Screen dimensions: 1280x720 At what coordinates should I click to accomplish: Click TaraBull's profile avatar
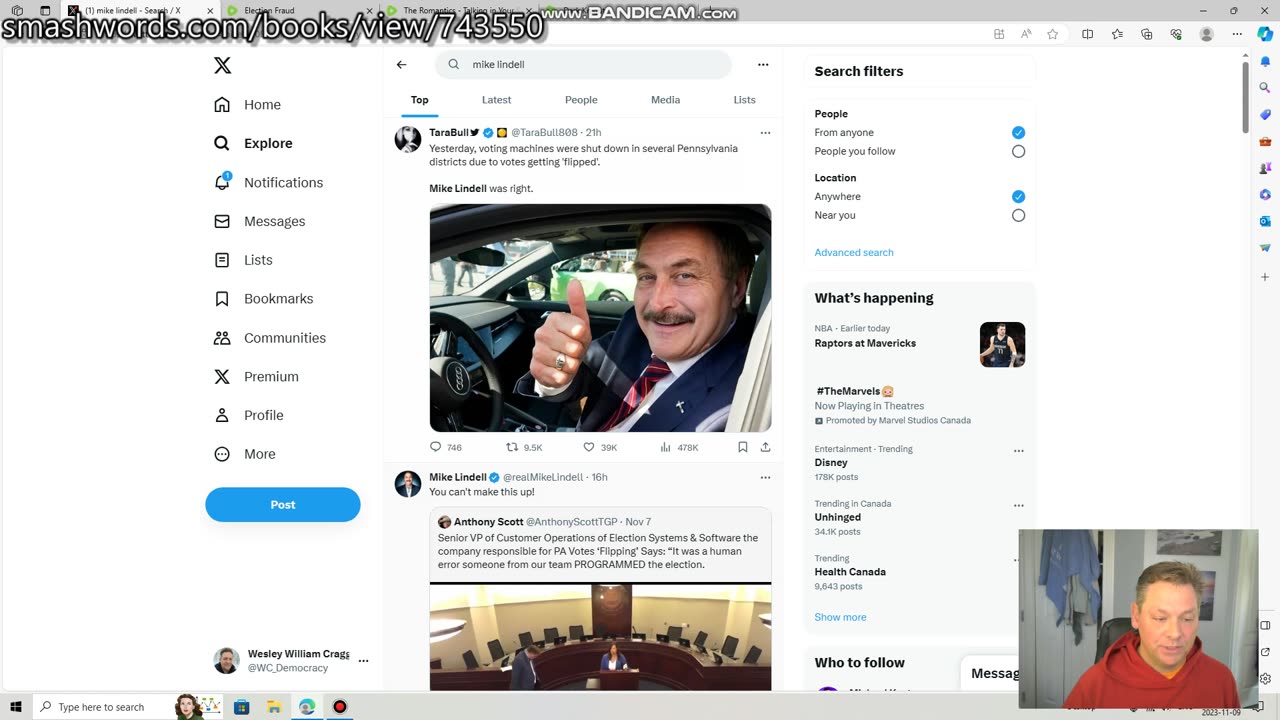pos(408,139)
